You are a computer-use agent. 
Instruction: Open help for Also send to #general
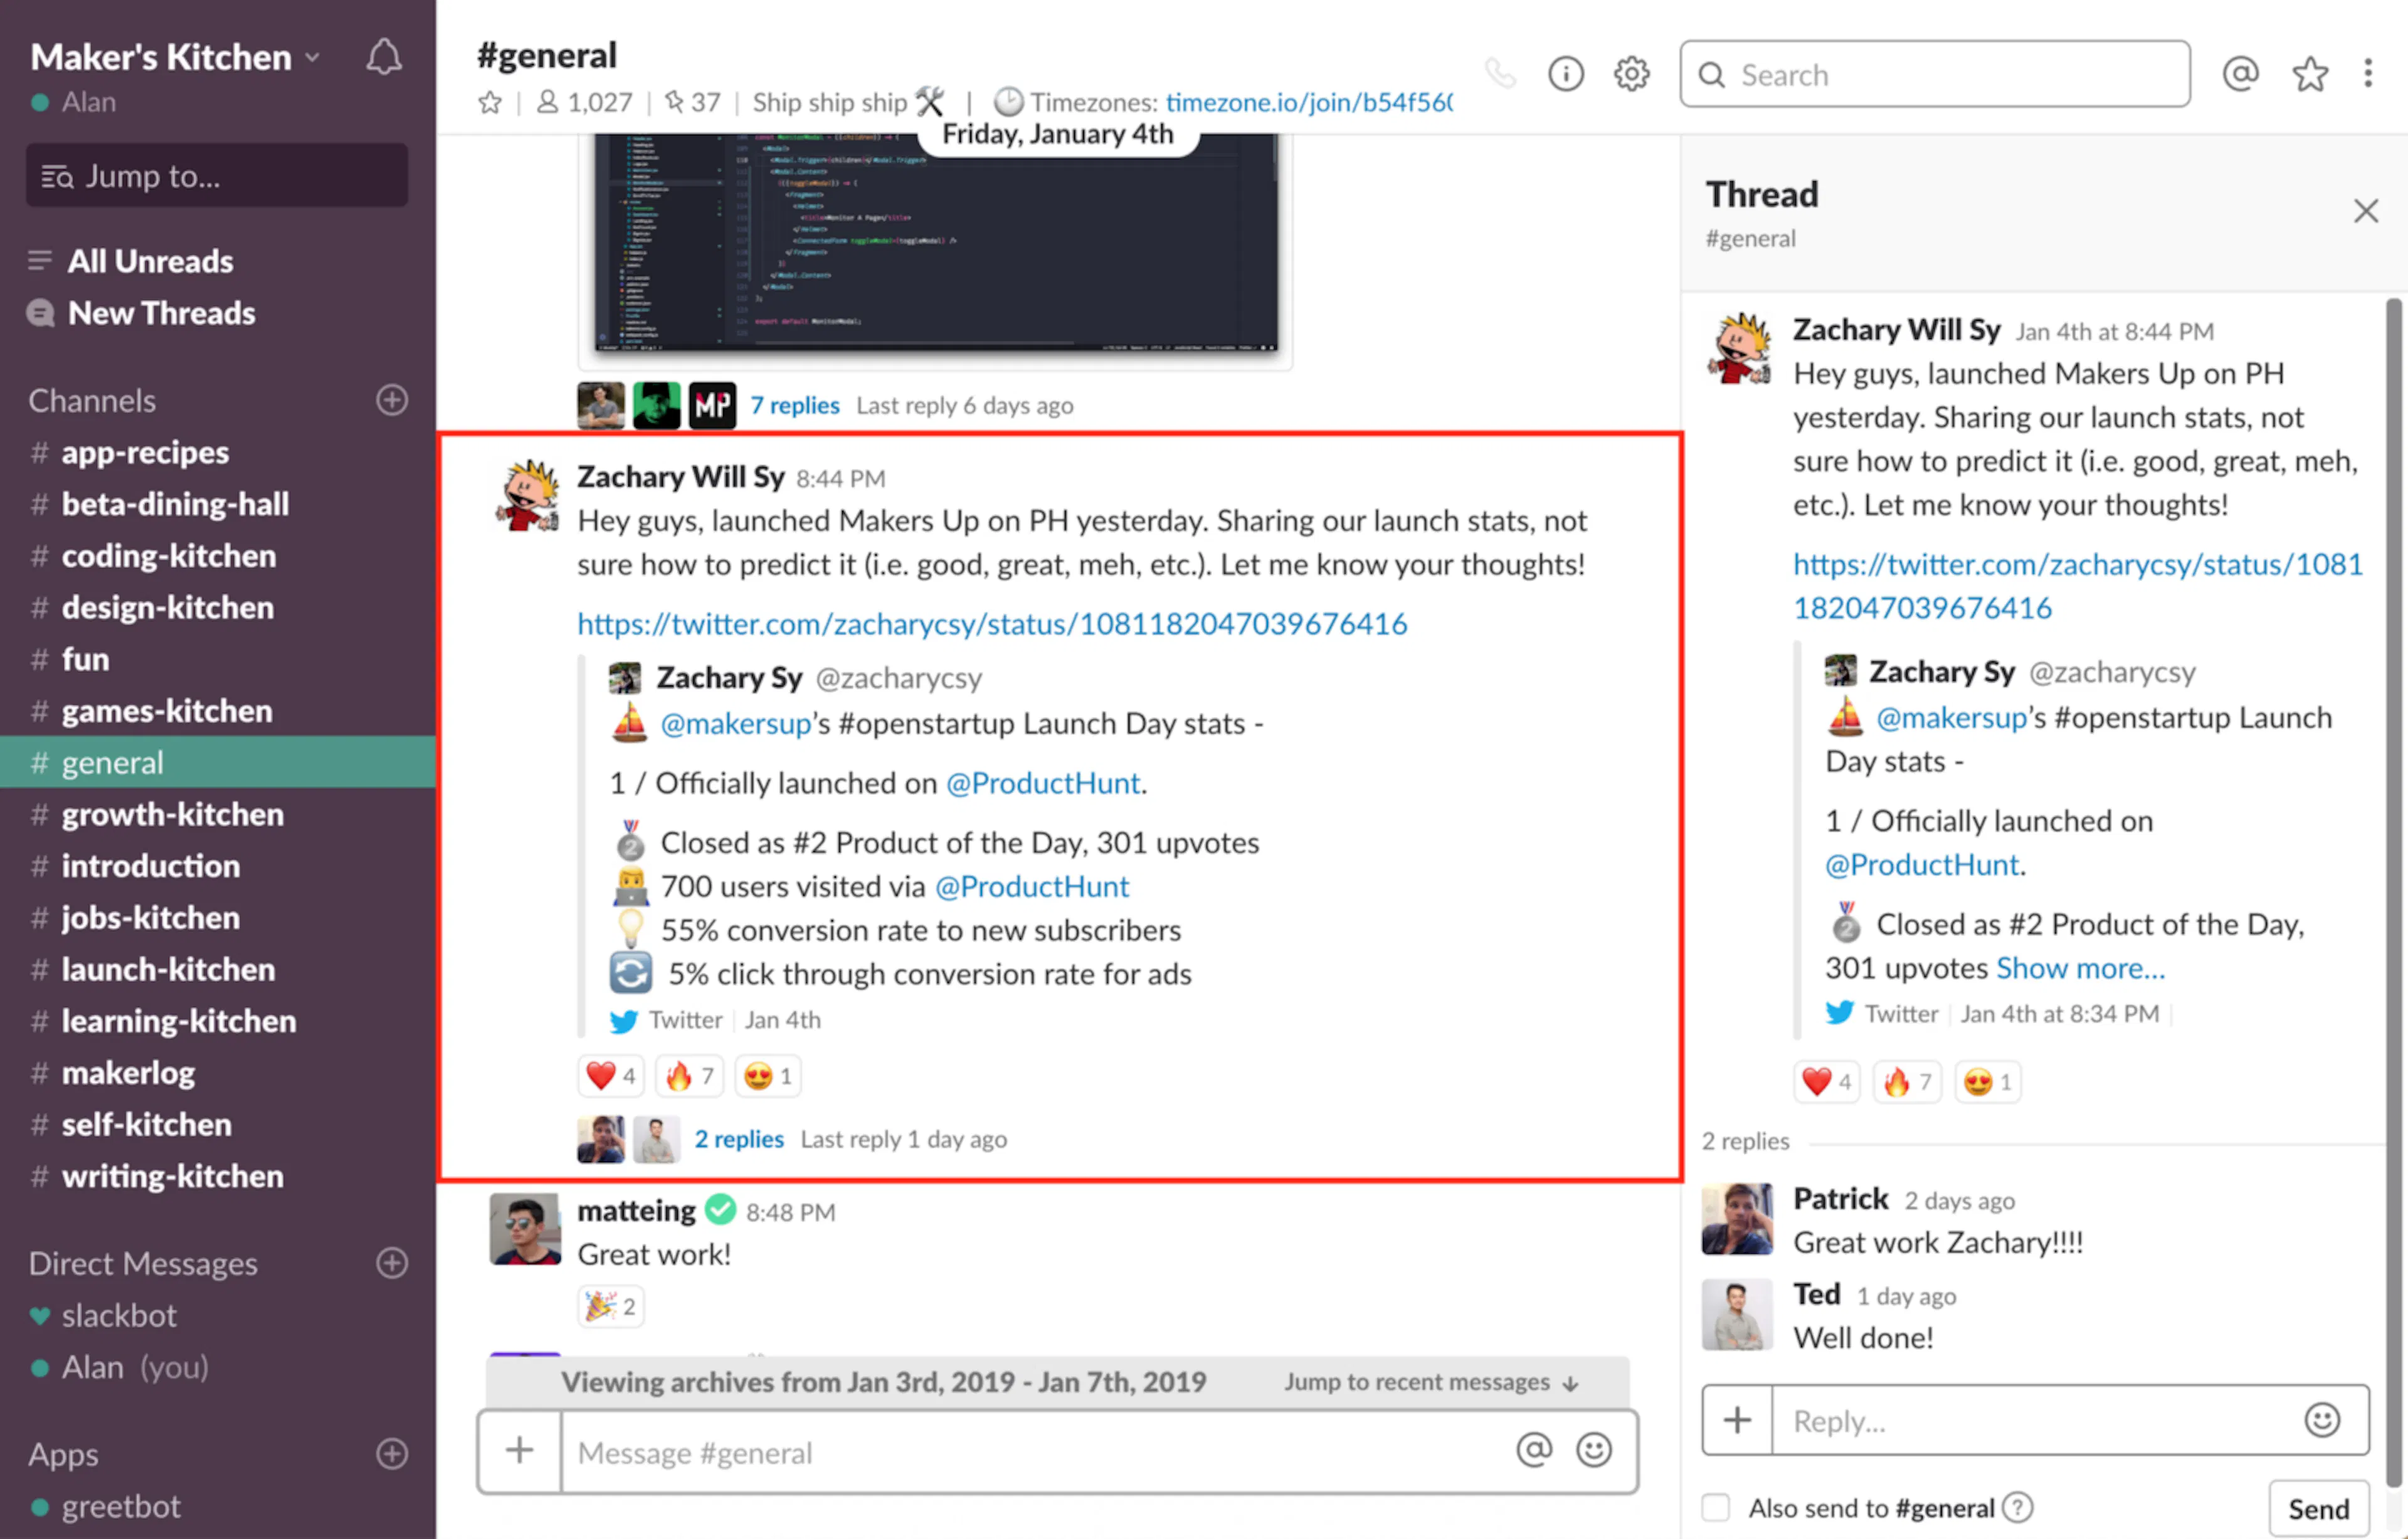2018,1507
